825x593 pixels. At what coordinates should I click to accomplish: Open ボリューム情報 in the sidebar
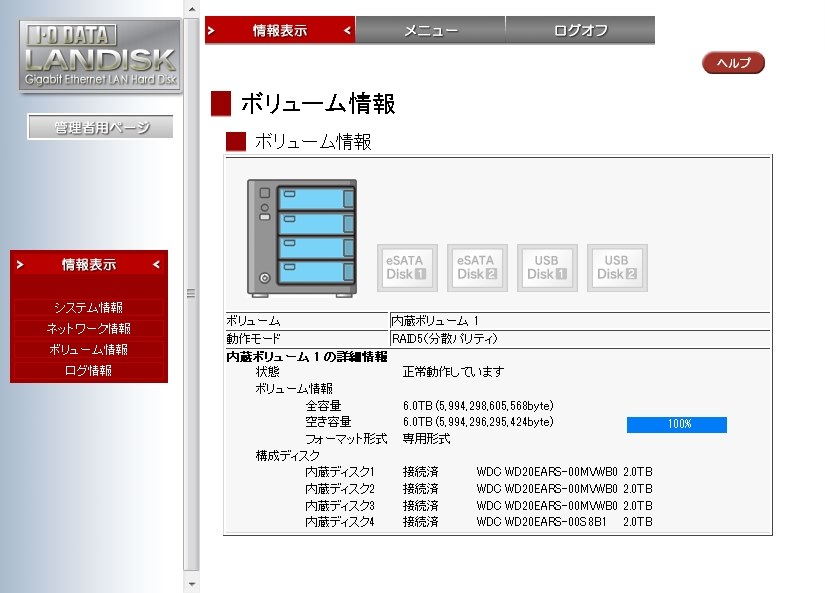point(88,349)
